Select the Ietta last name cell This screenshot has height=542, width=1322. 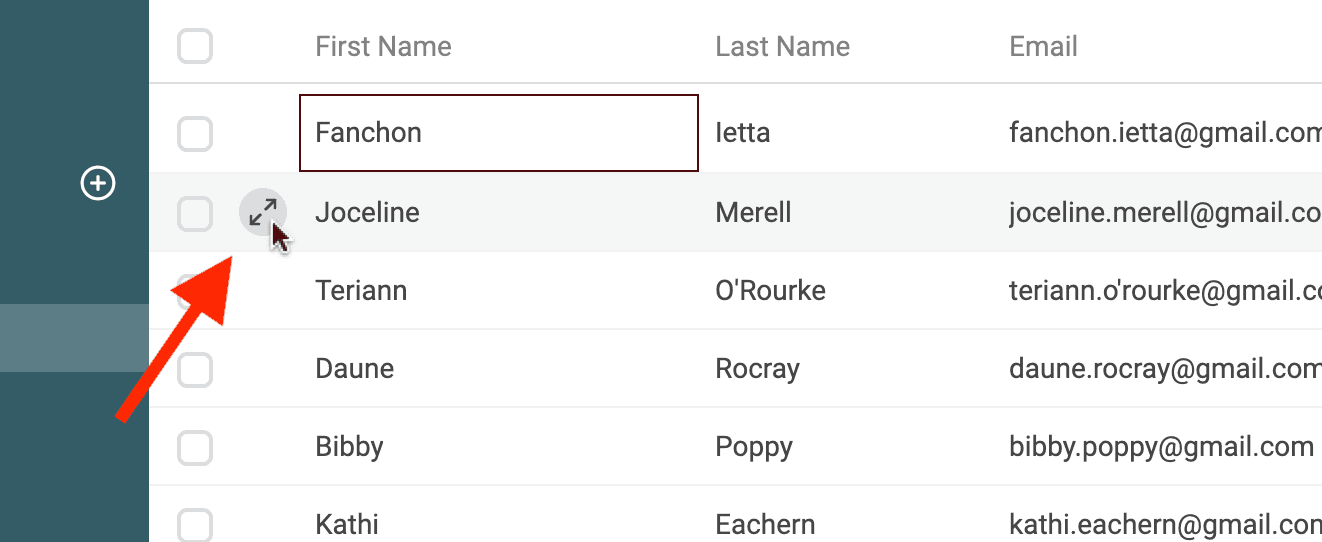(743, 133)
